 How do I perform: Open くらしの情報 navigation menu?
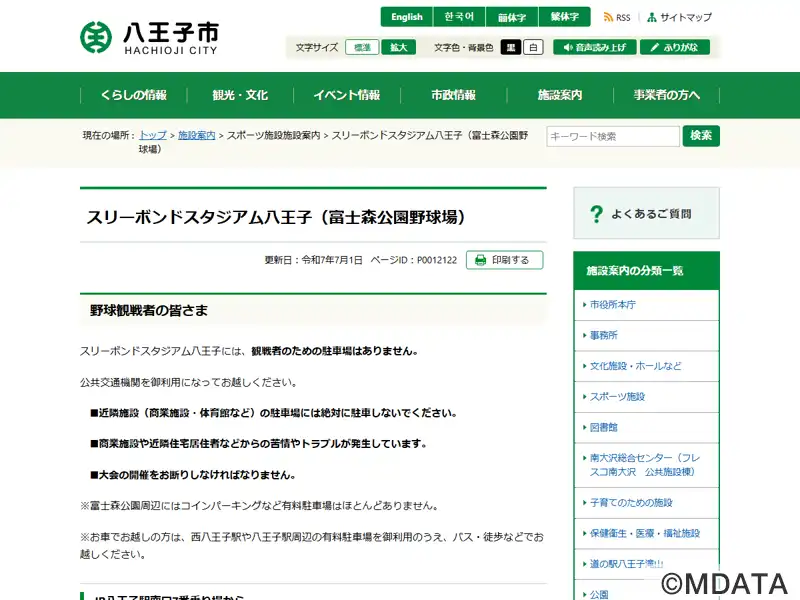(134, 95)
